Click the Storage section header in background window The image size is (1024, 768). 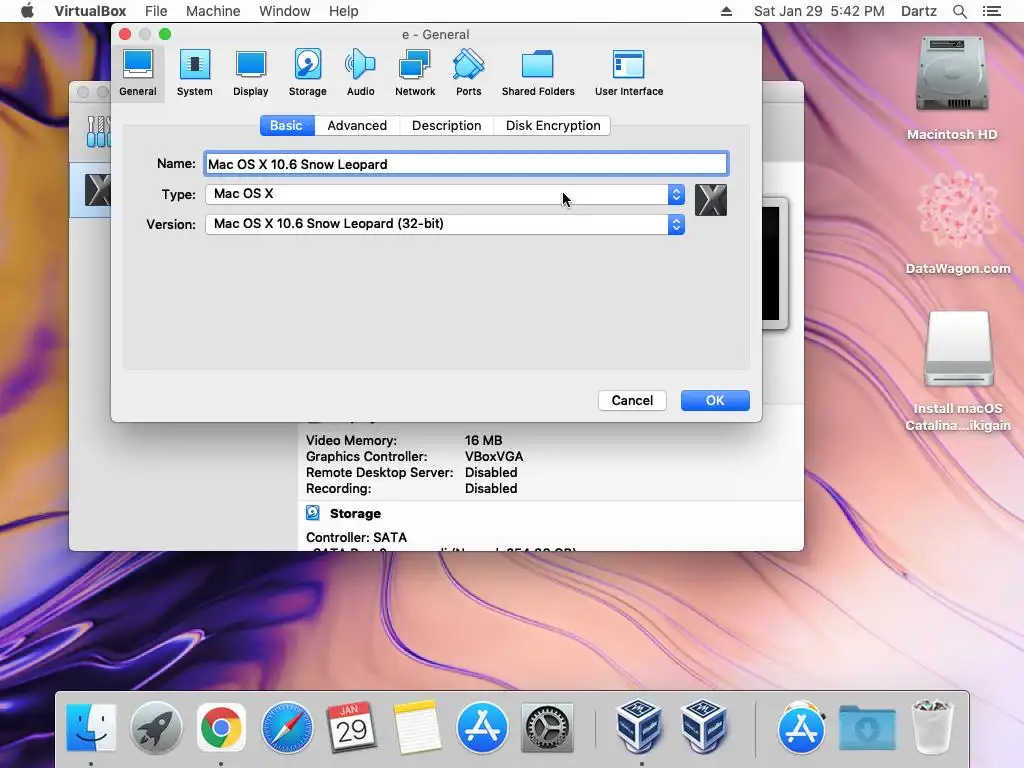[x=355, y=513]
